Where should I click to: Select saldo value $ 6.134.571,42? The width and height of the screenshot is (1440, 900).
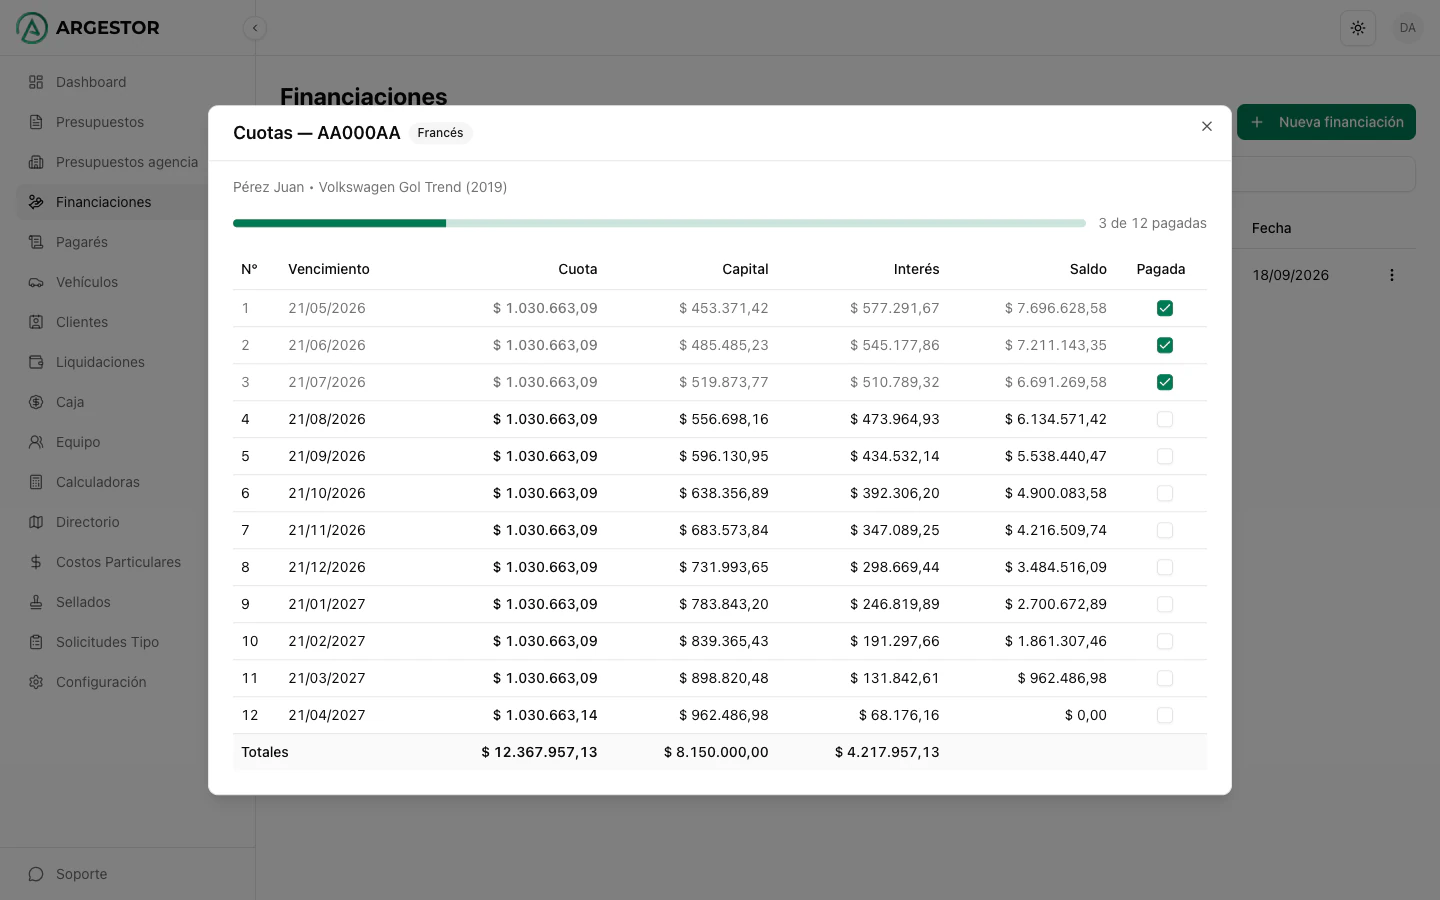coord(1056,419)
